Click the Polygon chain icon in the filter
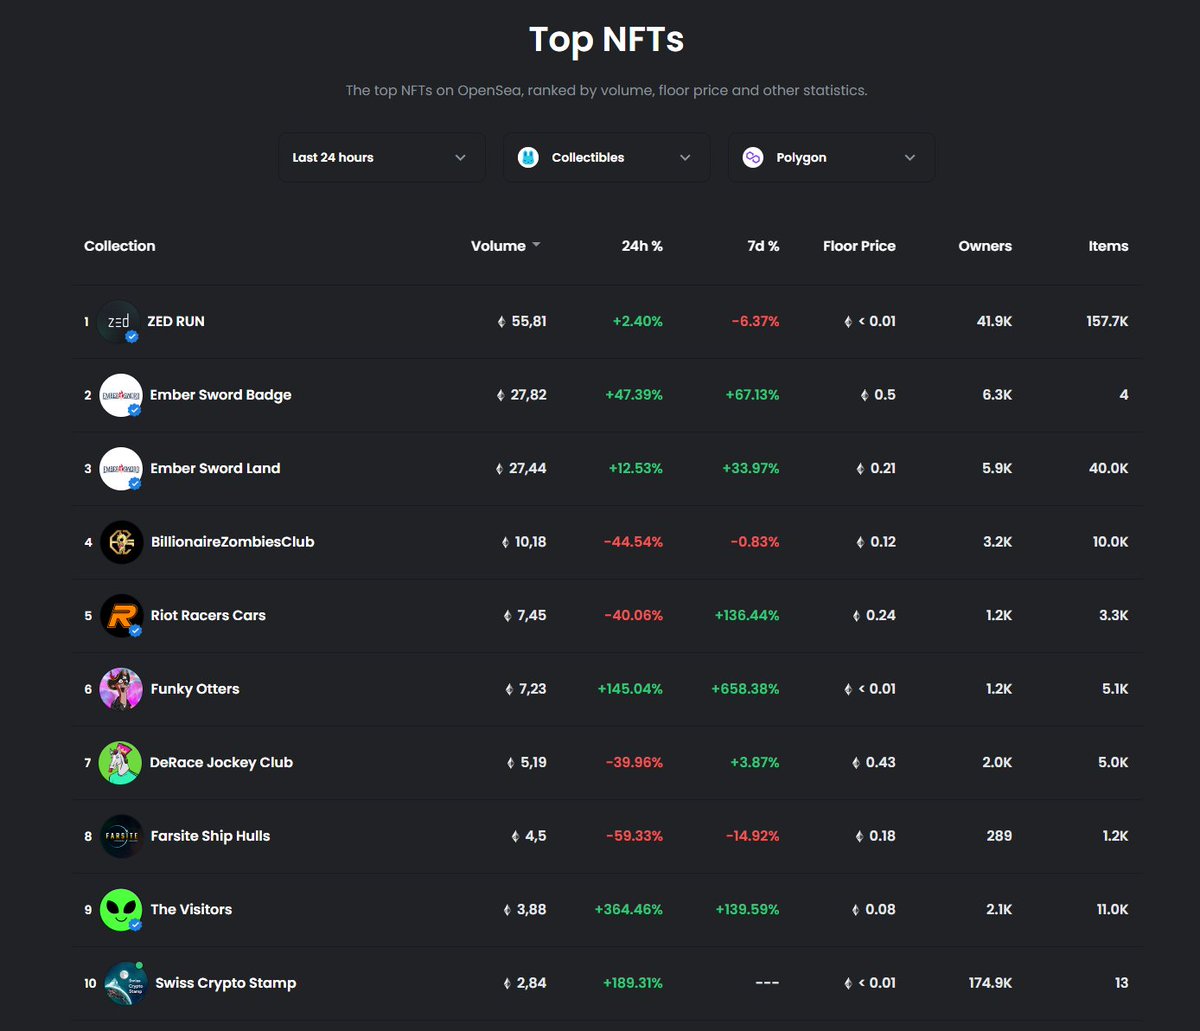Viewport: 1200px width, 1031px height. pos(752,157)
